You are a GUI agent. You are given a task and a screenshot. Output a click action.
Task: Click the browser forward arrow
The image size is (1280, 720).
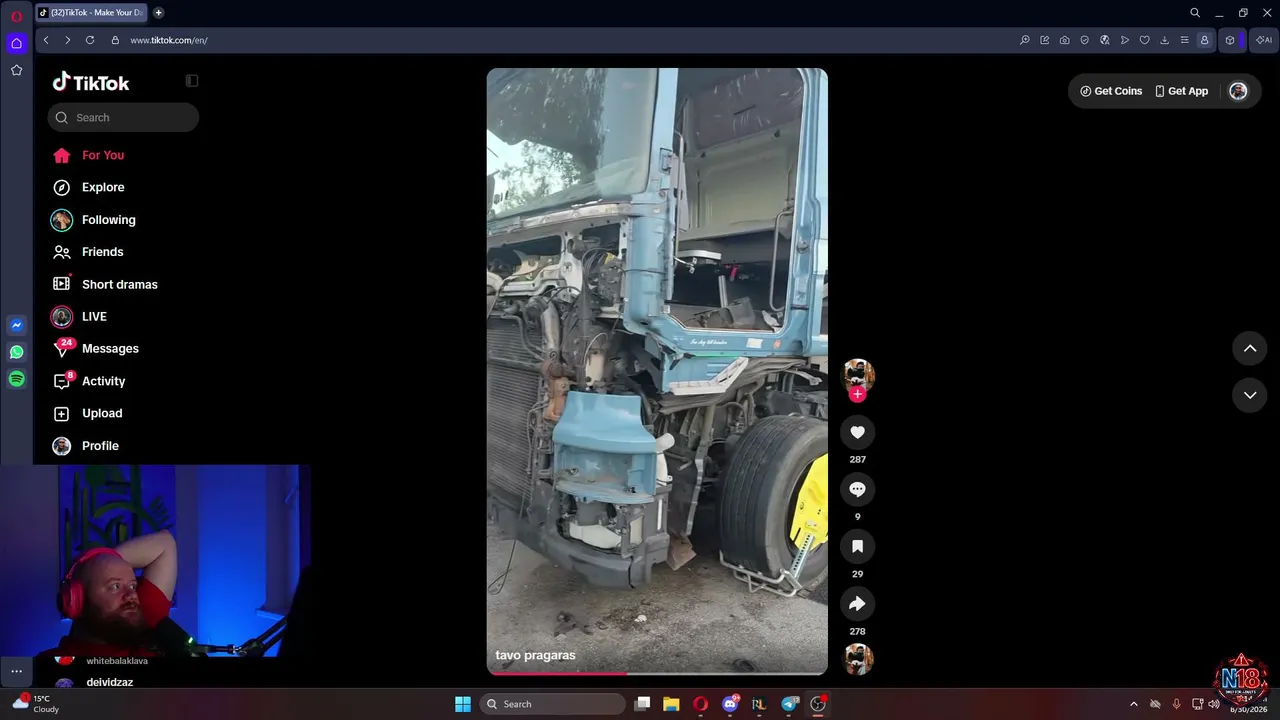point(68,40)
